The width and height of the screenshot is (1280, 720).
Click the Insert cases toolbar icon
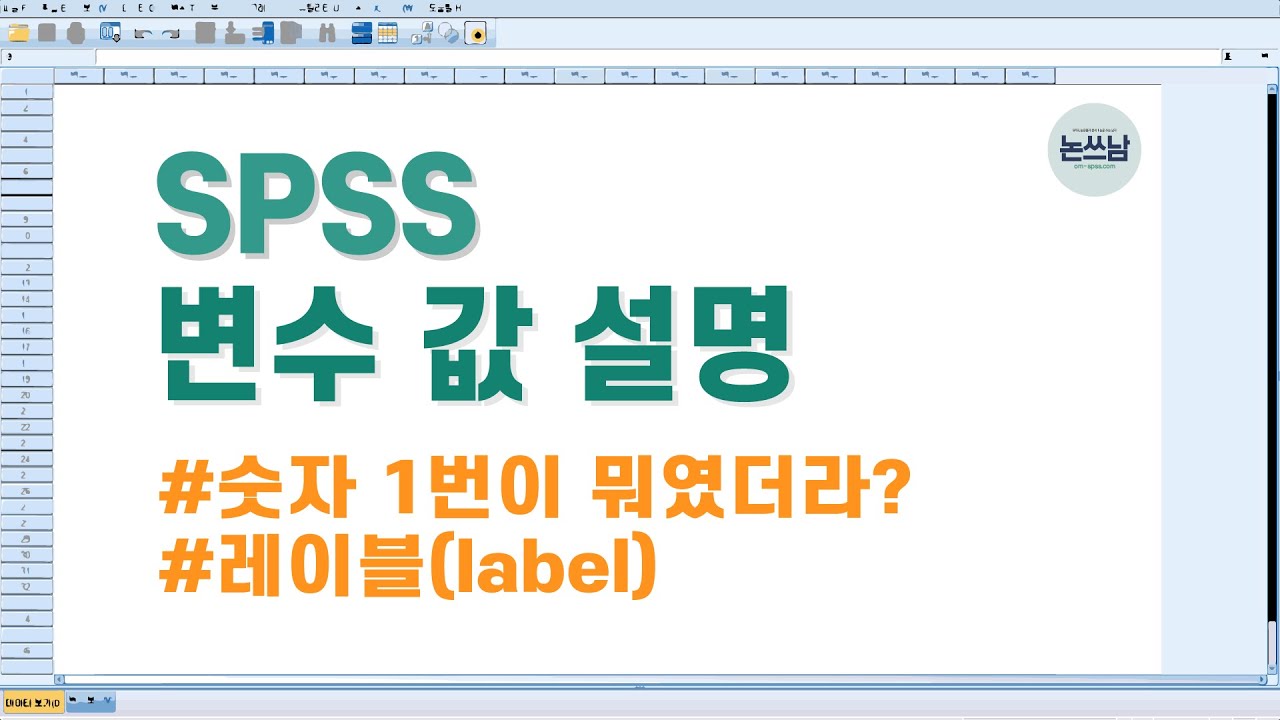pyautogui.click(x=362, y=33)
